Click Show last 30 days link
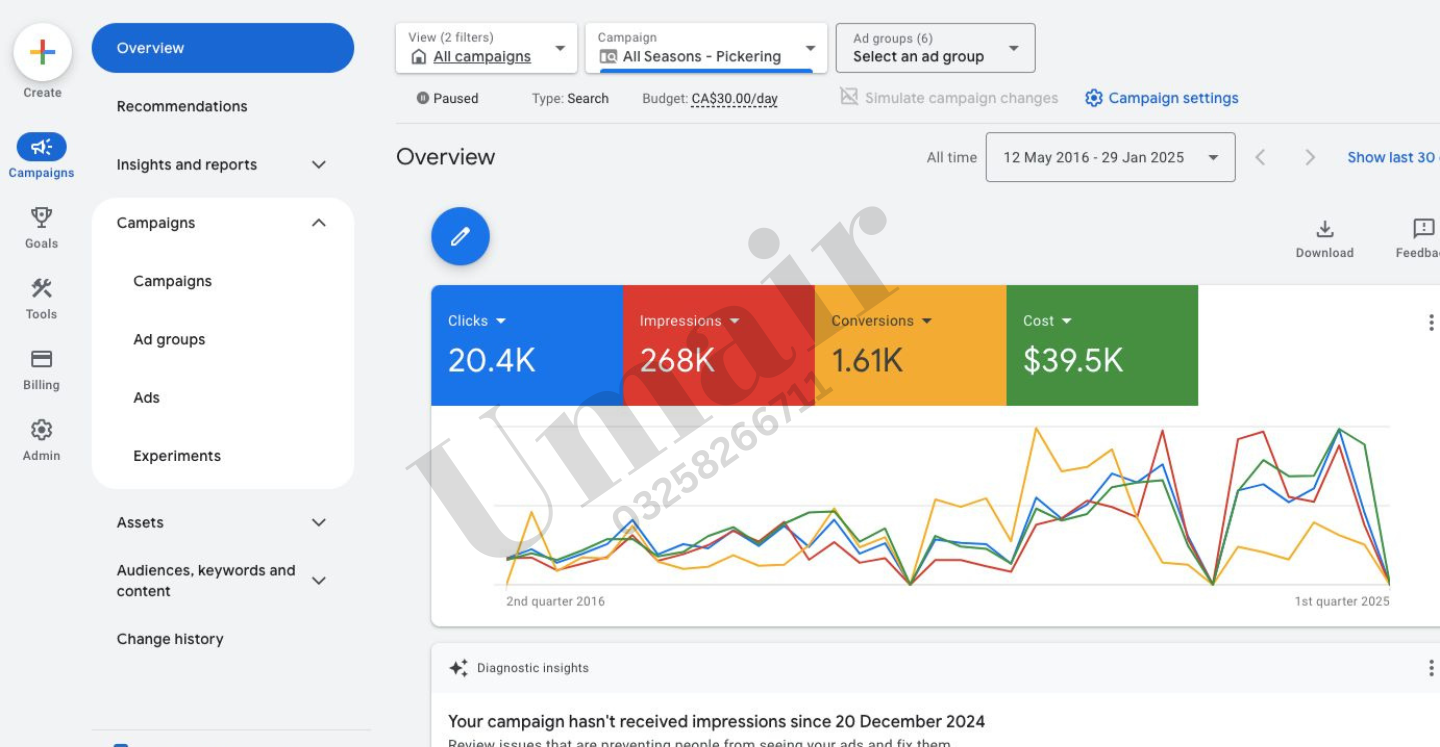This screenshot has width=1440, height=747. click(1393, 157)
